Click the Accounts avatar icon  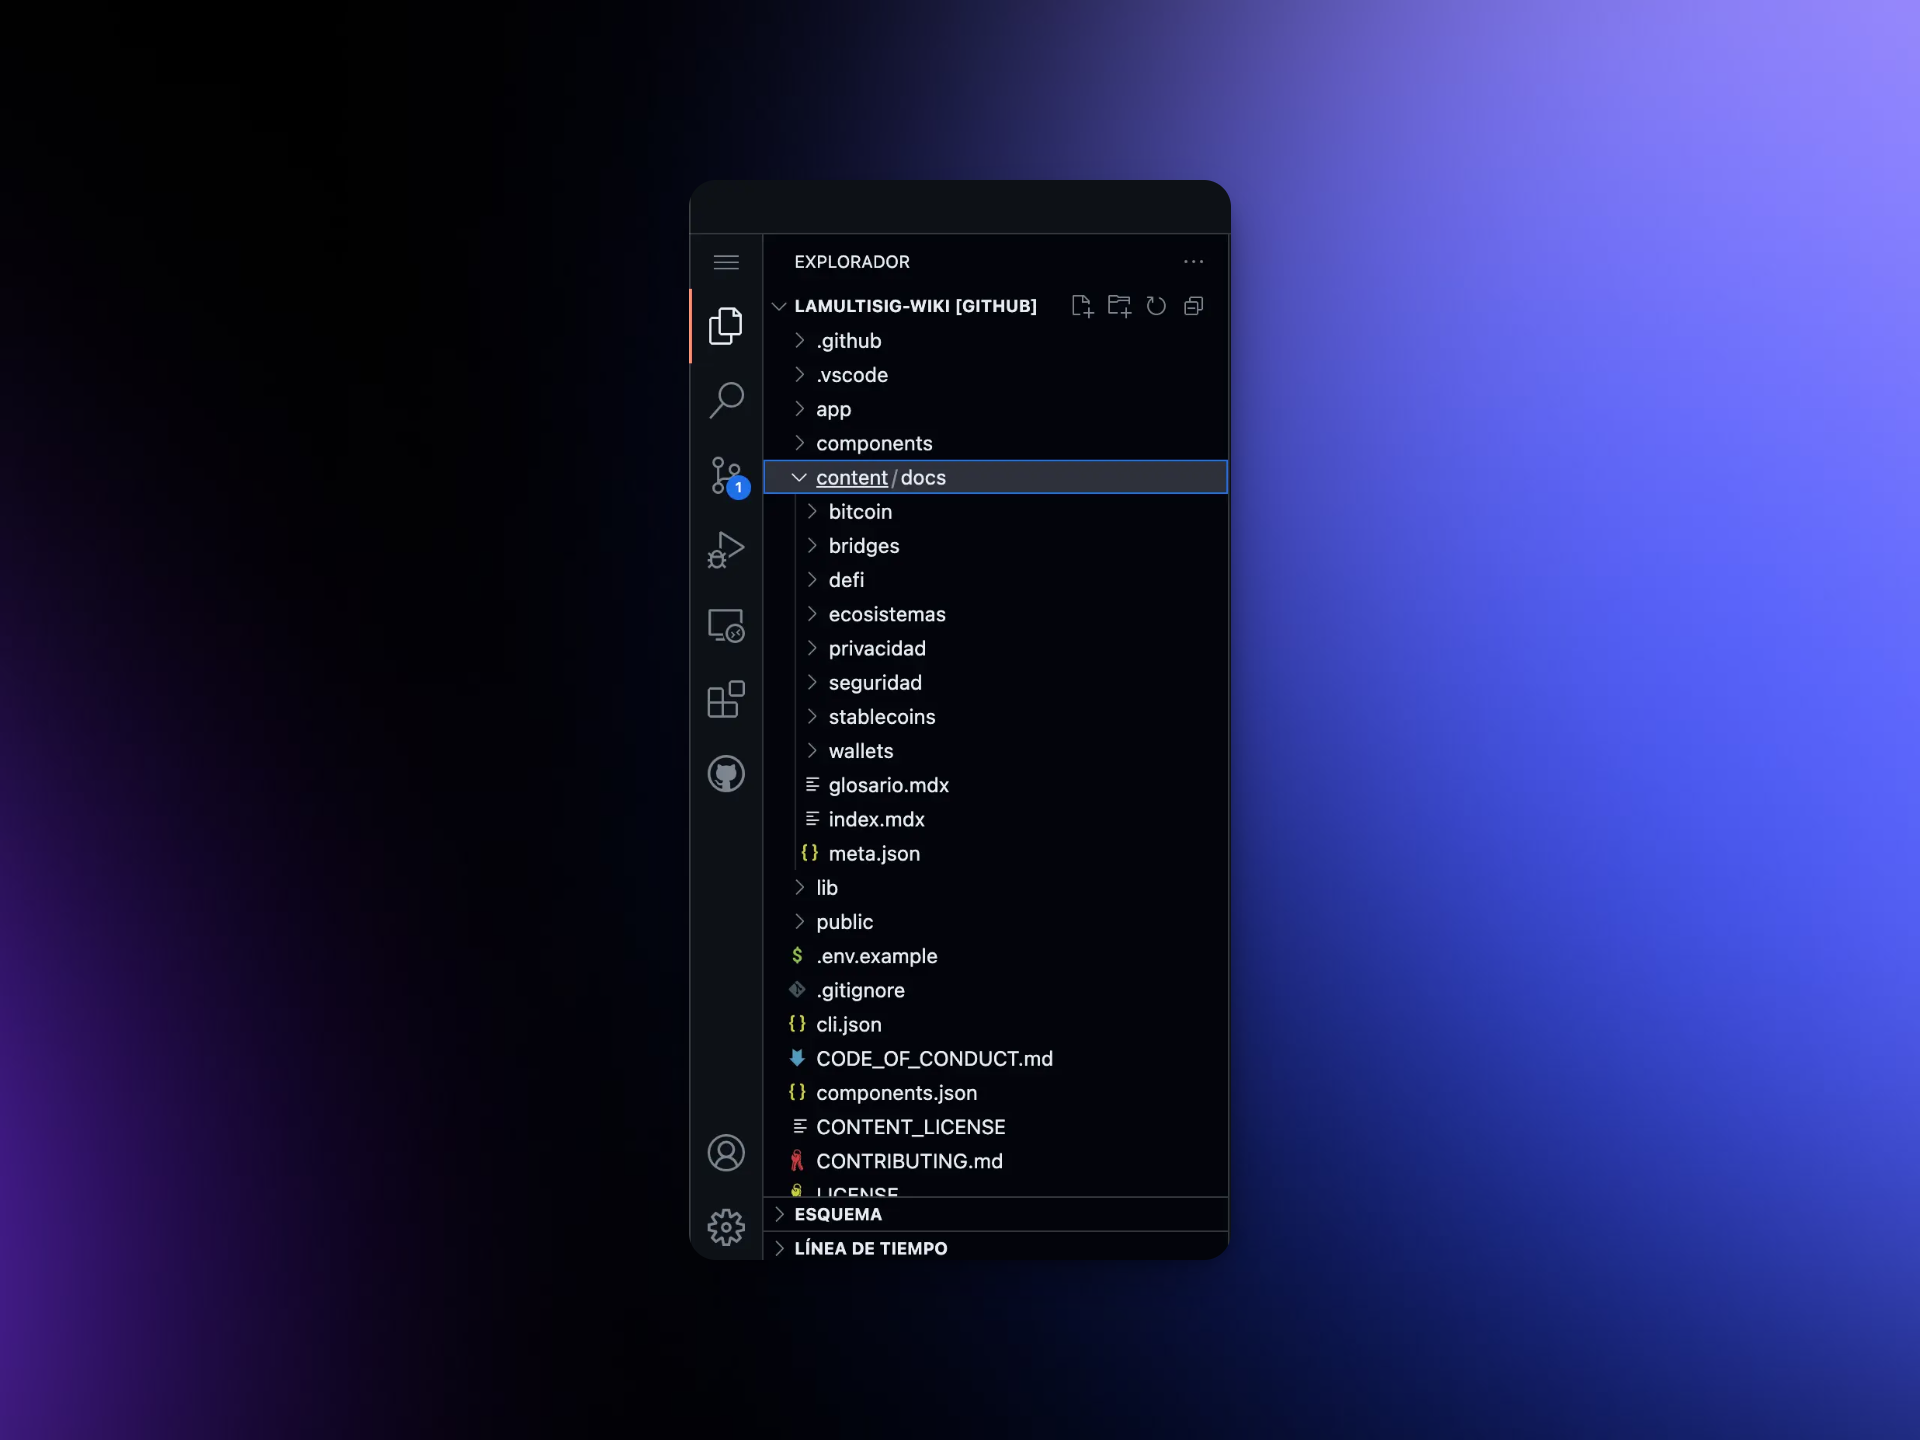click(726, 1153)
